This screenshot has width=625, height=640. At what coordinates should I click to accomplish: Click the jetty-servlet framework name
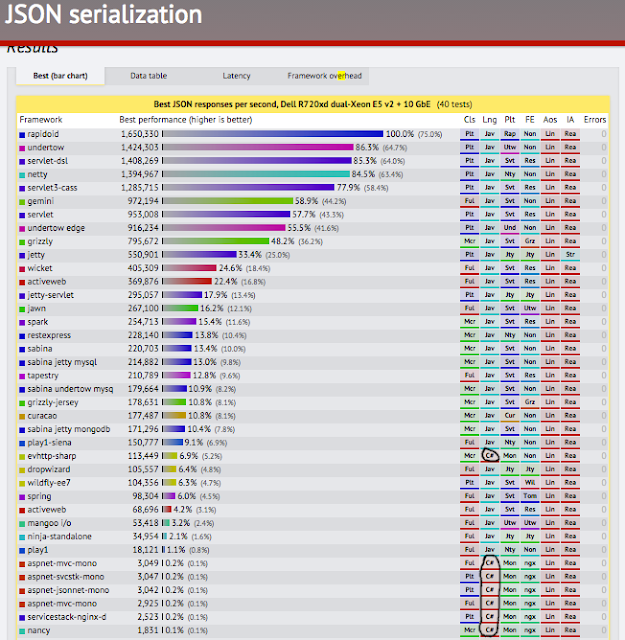pyautogui.click(x=51, y=295)
